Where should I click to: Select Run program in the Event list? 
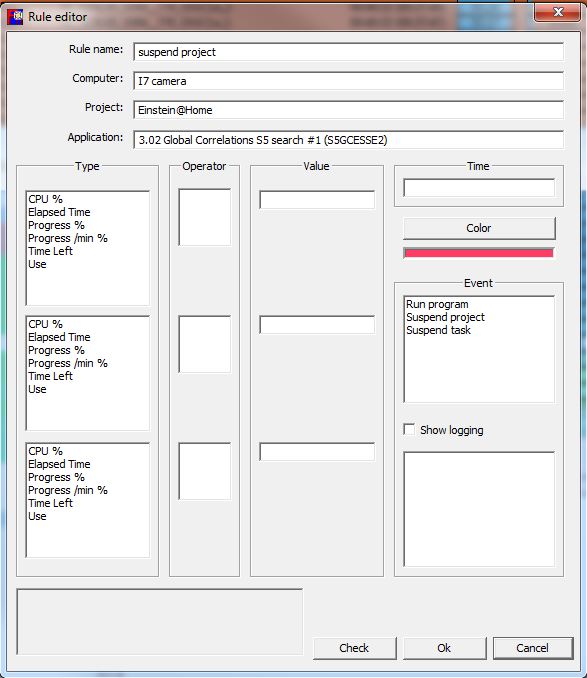pos(437,304)
